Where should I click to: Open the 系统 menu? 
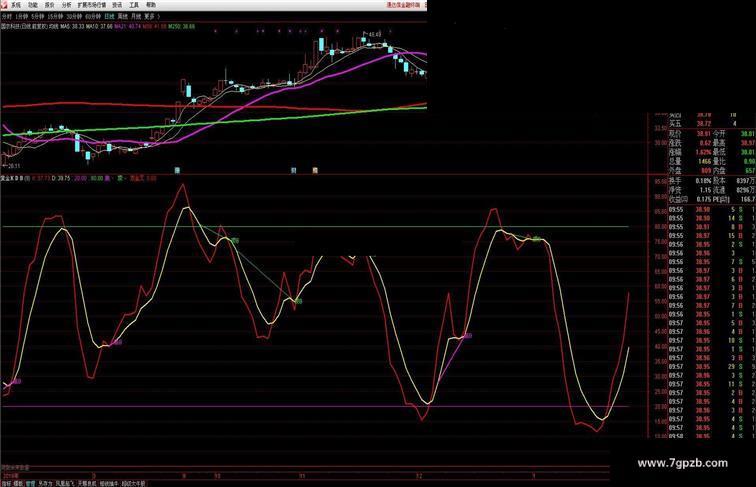click(x=16, y=5)
